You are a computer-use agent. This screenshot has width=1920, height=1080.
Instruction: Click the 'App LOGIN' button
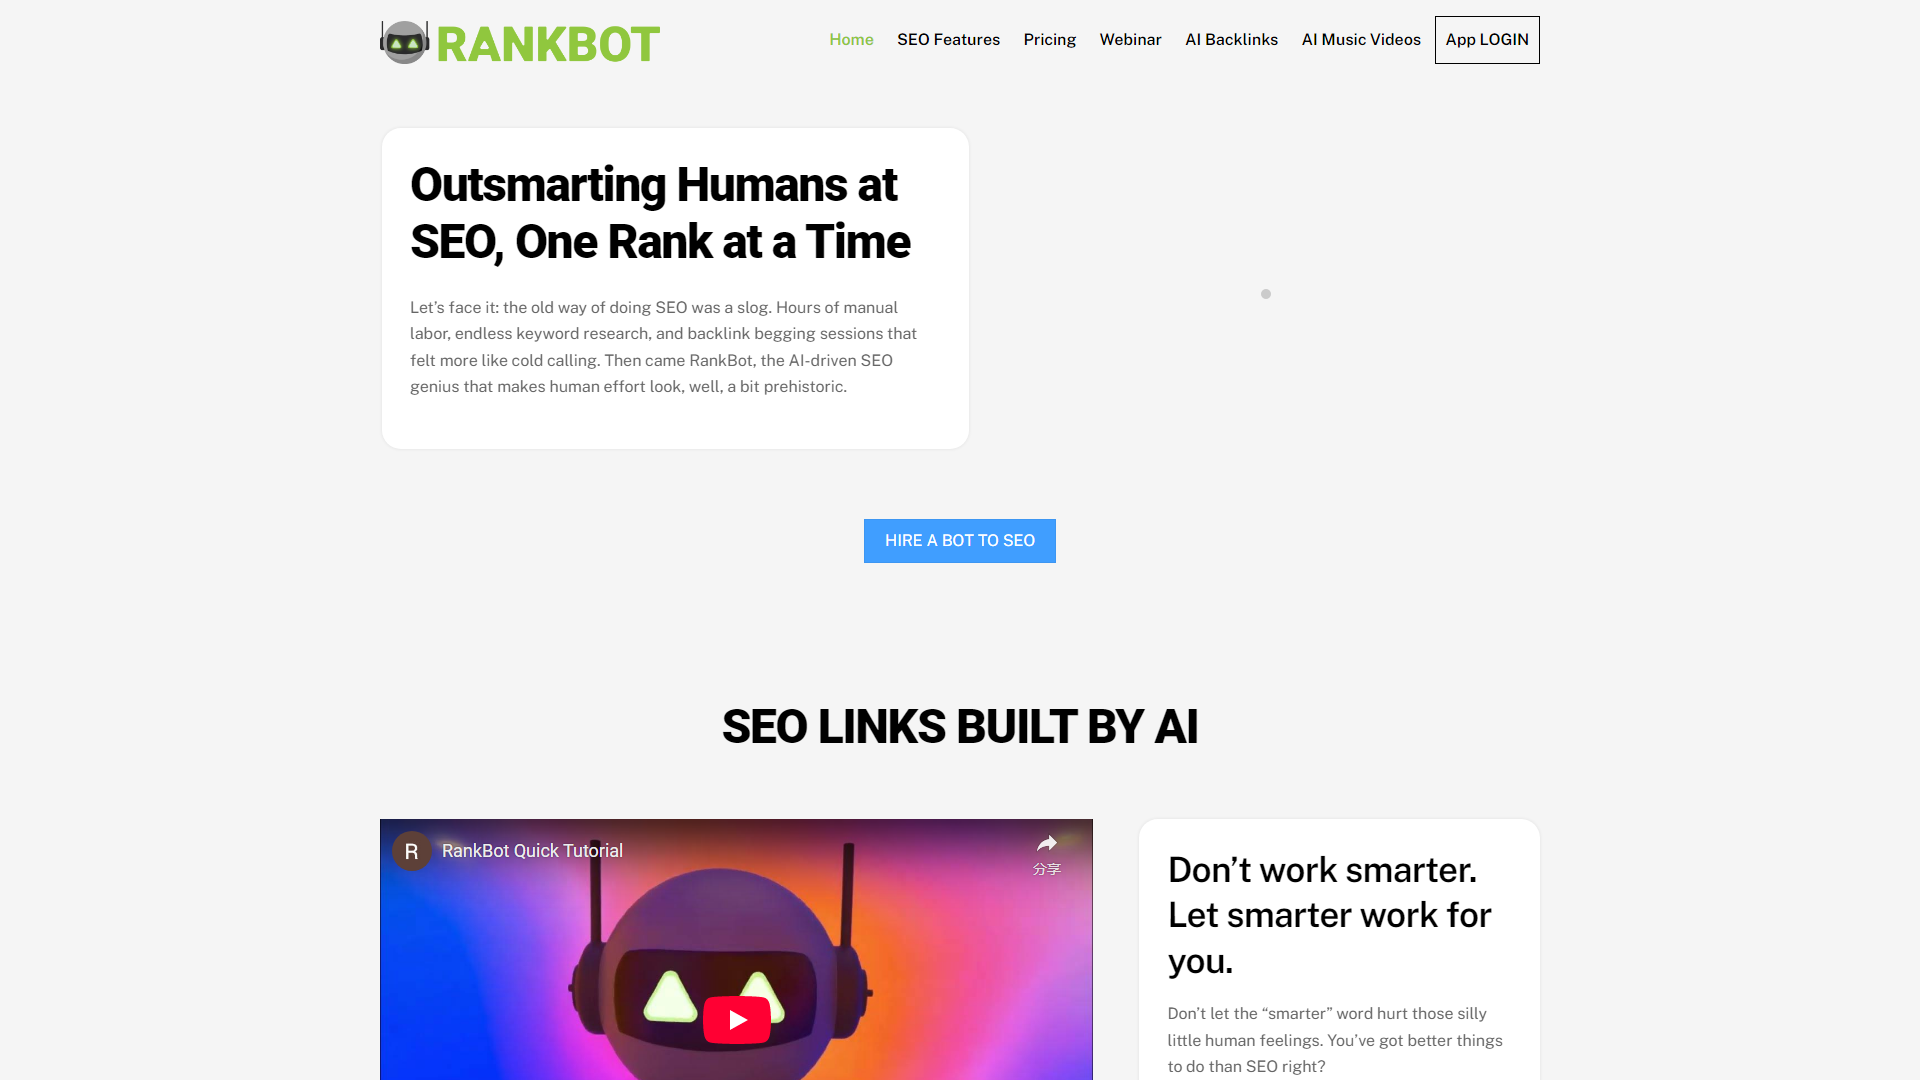pyautogui.click(x=1486, y=40)
